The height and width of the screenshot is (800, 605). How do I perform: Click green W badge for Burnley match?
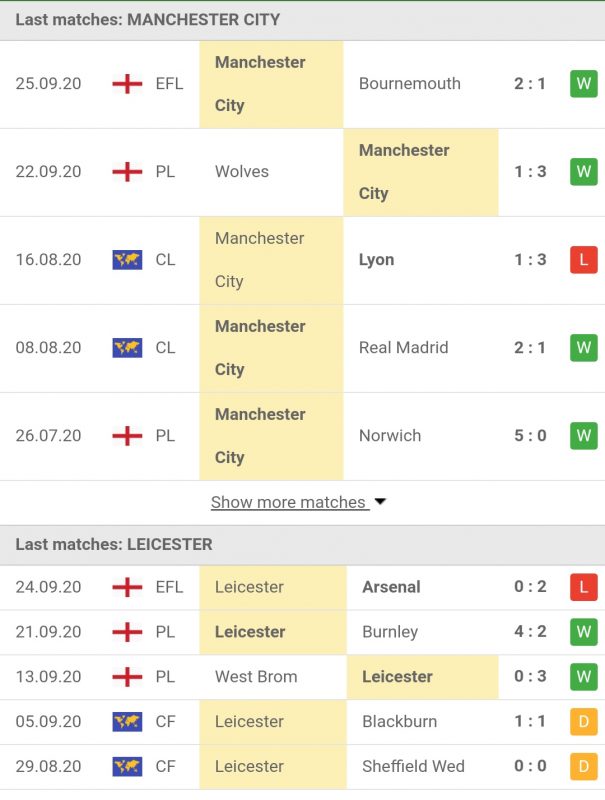pos(583,632)
